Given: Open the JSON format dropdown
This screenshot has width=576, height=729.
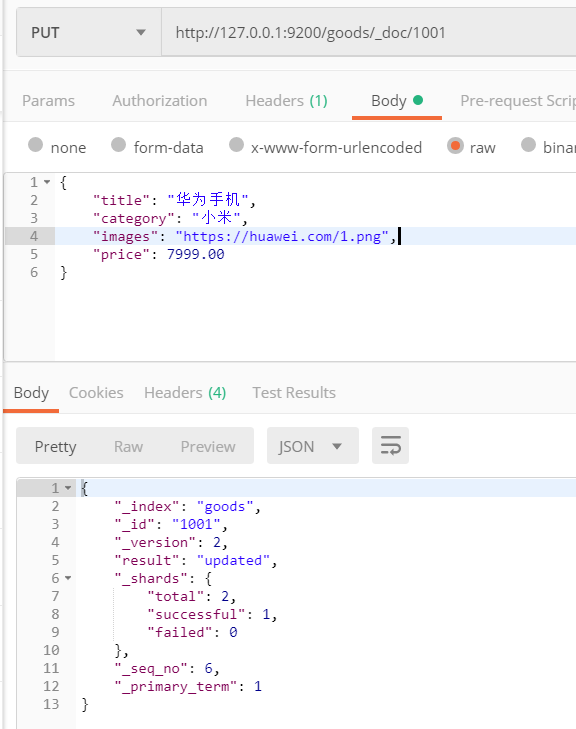Looking at the screenshot, I should click(312, 446).
